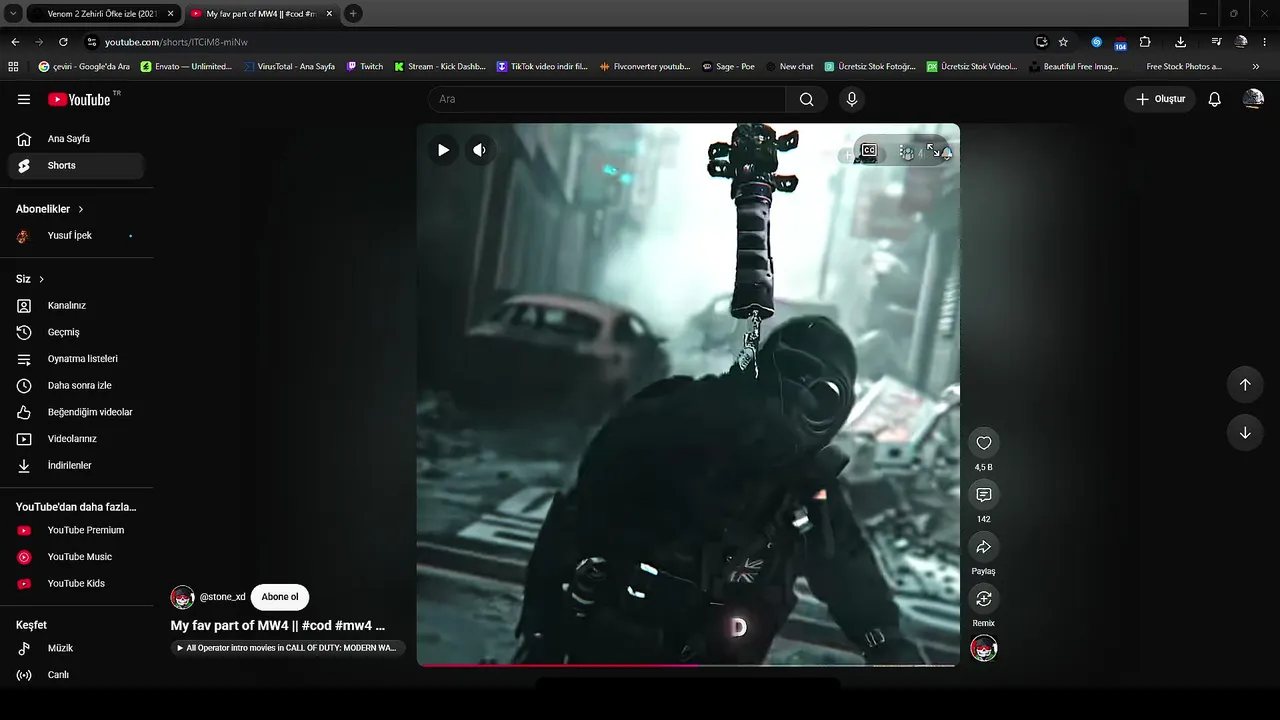Open the Yusuf İpek subscription channel
This screenshot has width=1280, height=720.
pyautogui.click(x=76, y=236)
